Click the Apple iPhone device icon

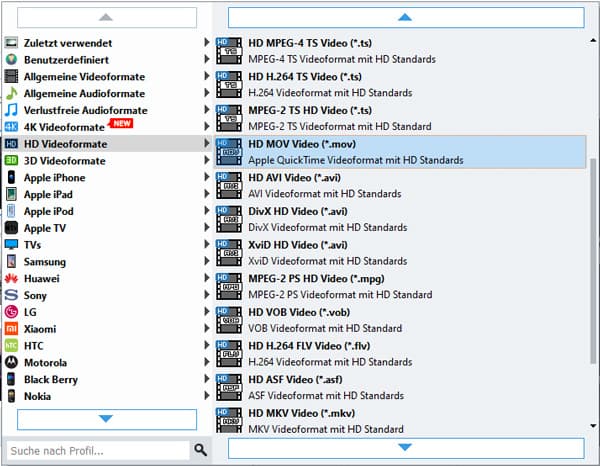pyautogui.click(x=11, y=177)
